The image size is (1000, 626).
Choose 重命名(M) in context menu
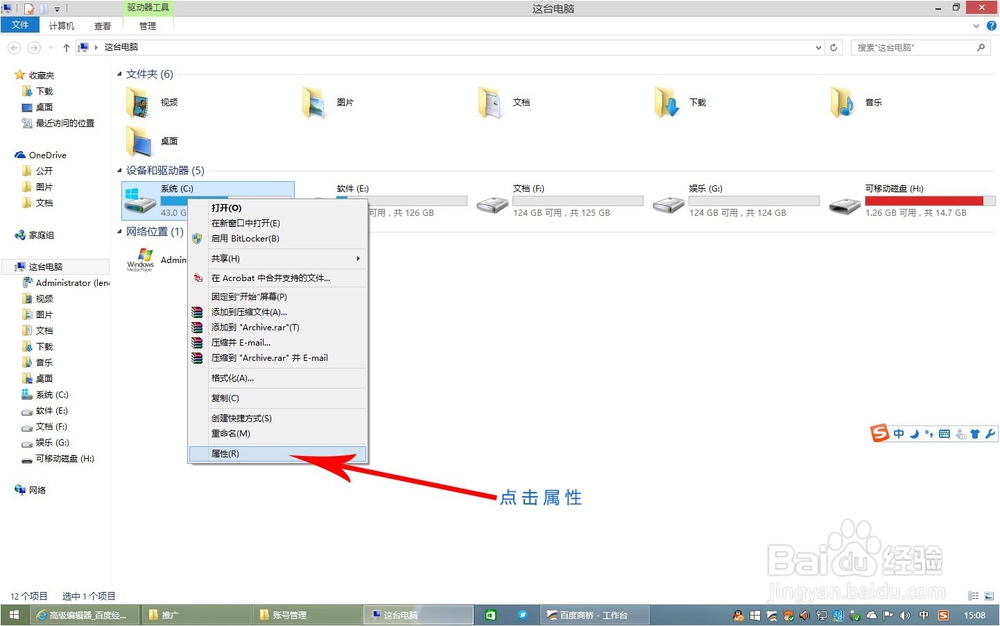coord(278,433)
